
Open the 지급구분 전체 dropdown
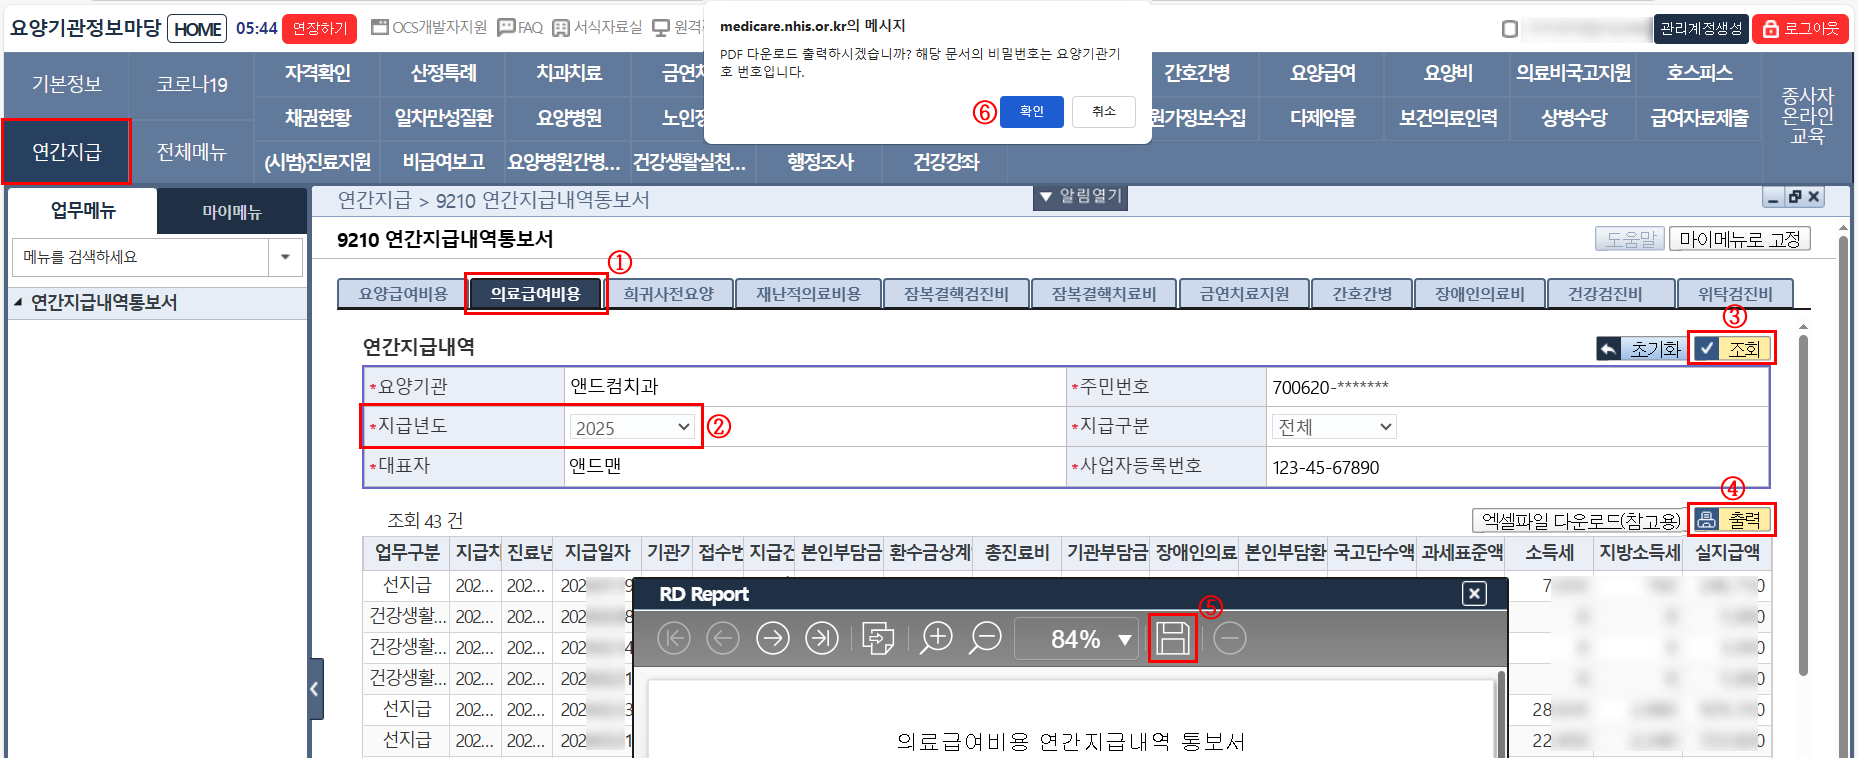click(x=1334, y=427)
